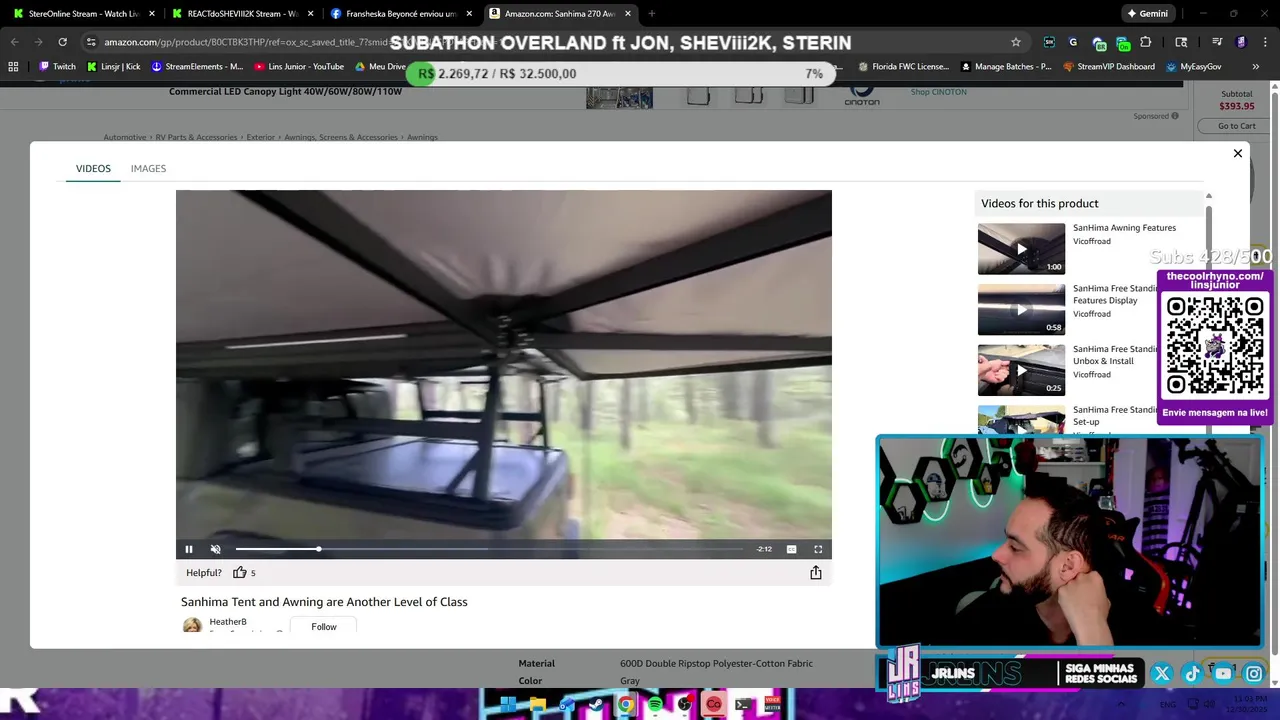Open the Sponsored info icon
Image resolution: width=1280 pixels, height=720 pixels.
[1175, 116]
